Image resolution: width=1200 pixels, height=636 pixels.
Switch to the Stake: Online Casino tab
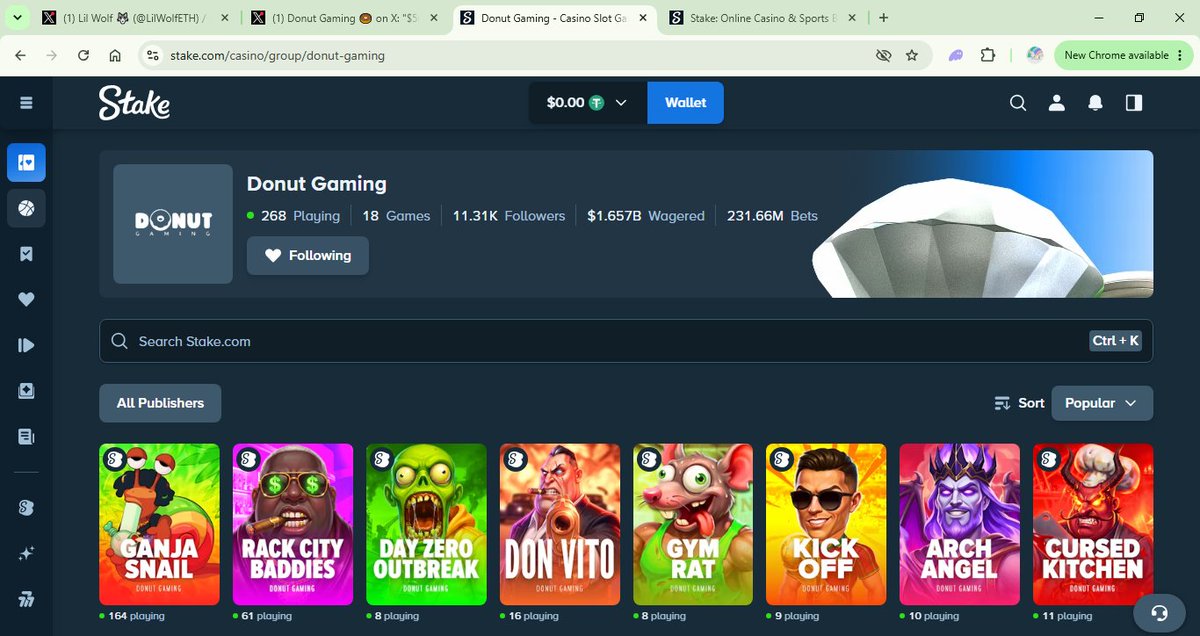click(763, 17)
